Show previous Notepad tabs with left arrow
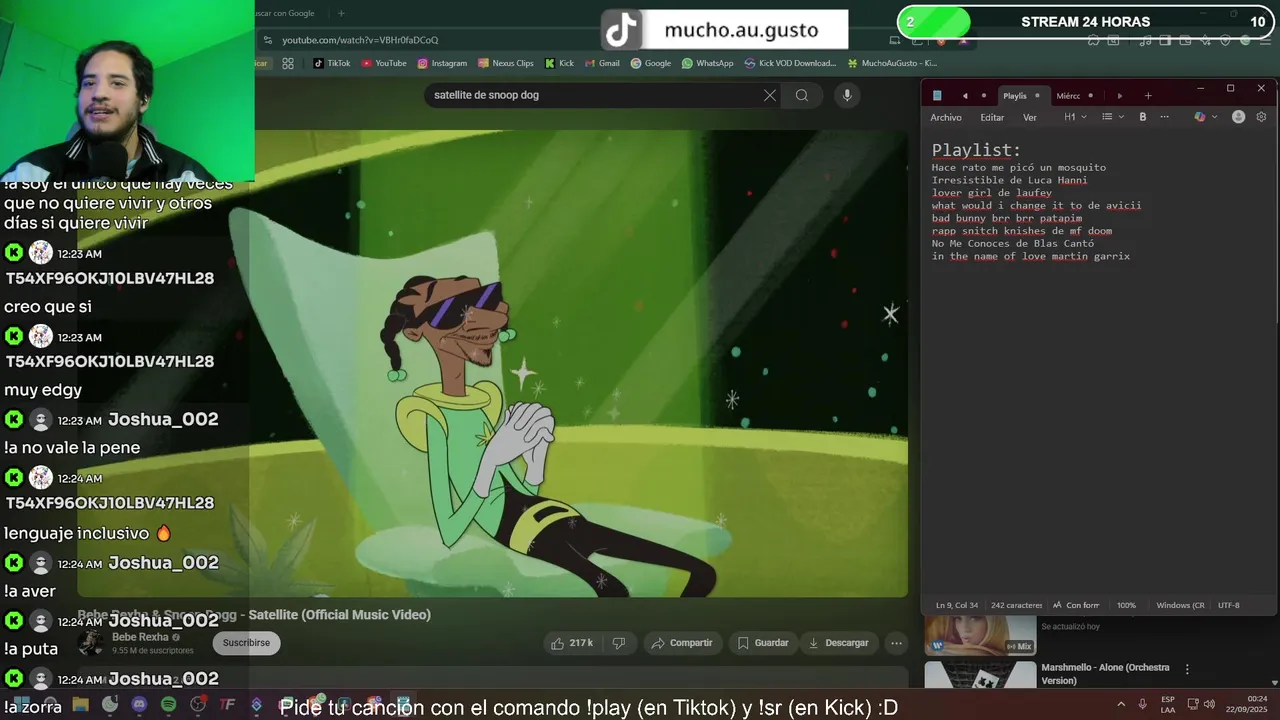Screen dimensions: 1280x720 coord(964,96)
